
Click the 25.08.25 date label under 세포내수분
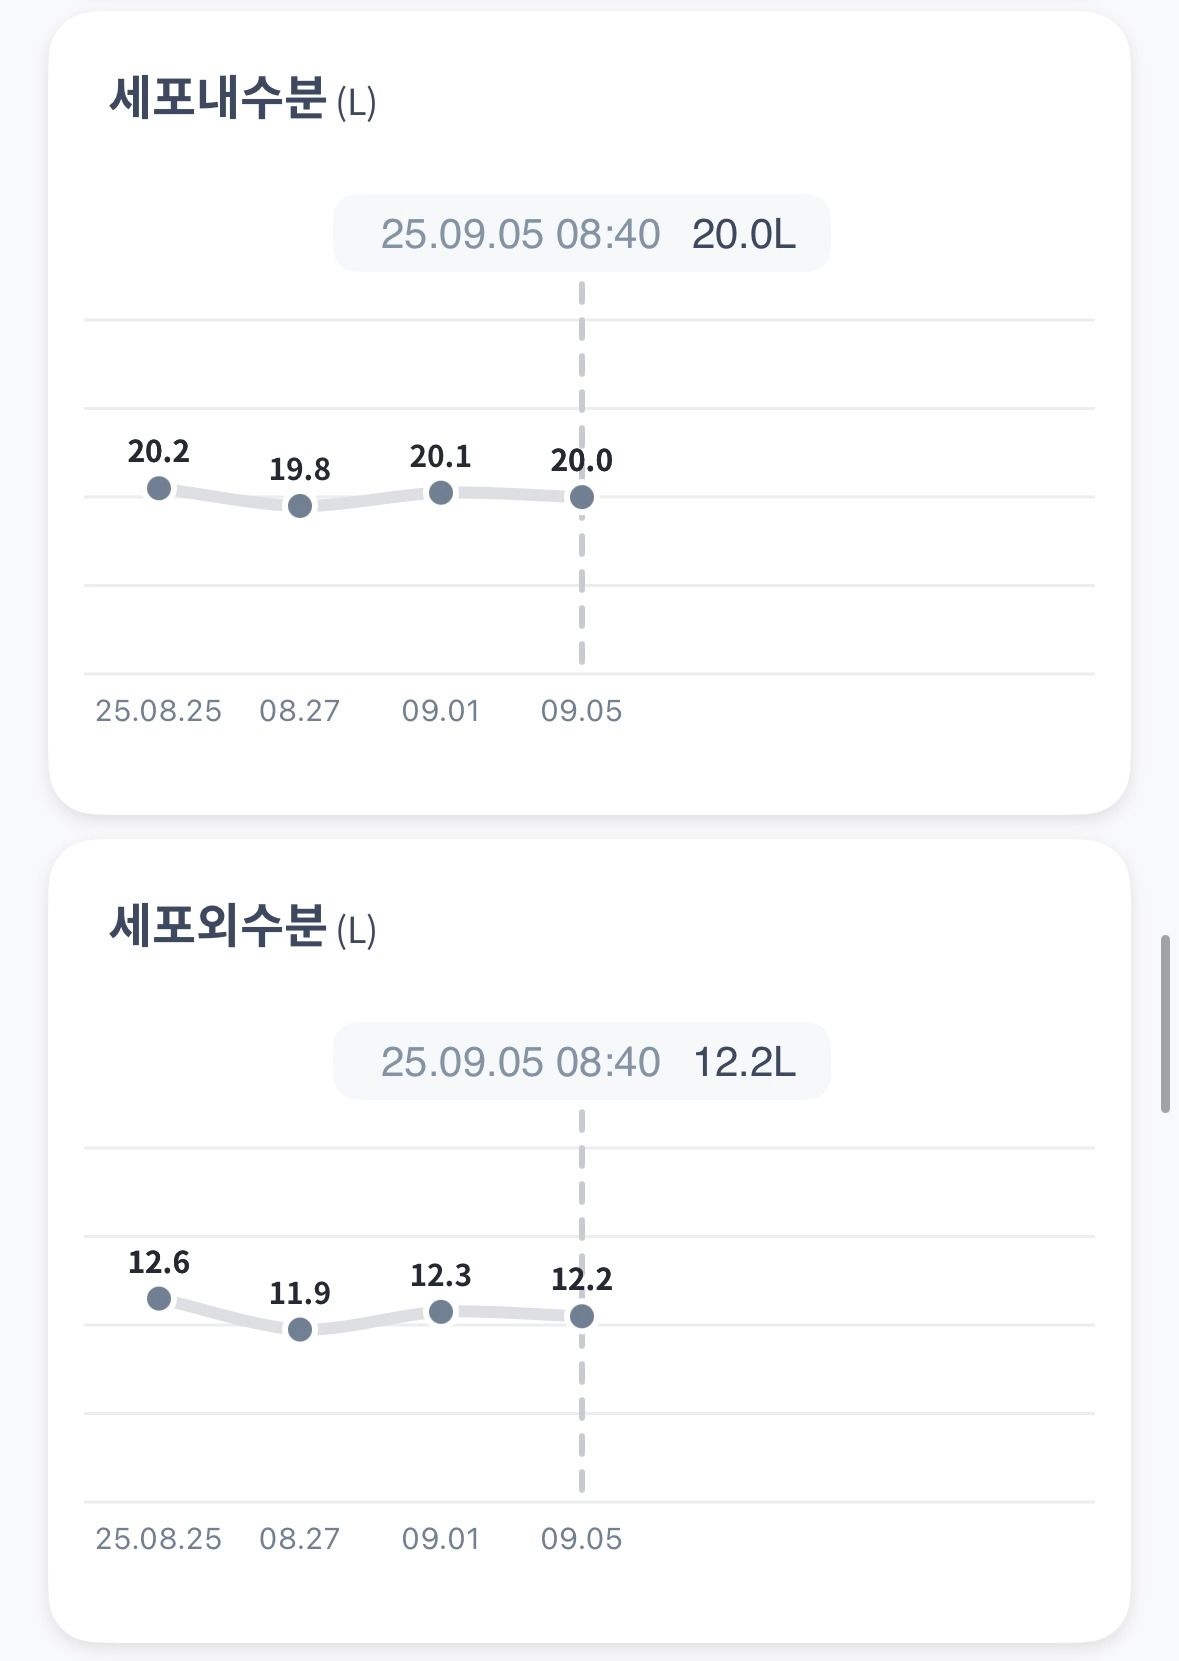point(159,711)
